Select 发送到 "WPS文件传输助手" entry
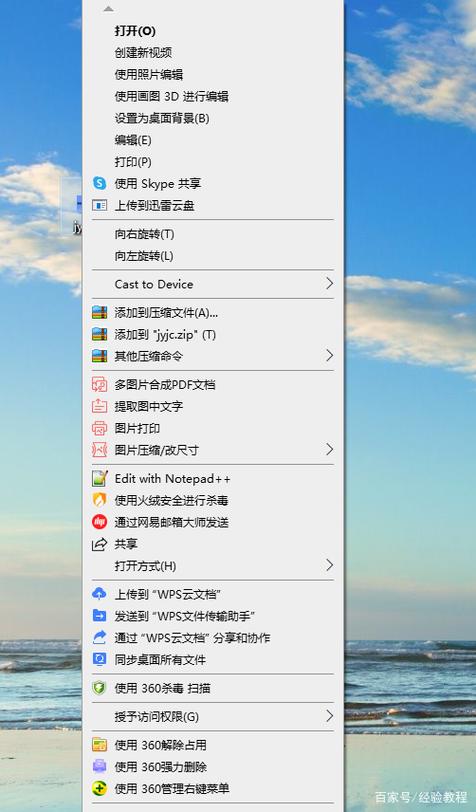The image size is (476, 812). coord(185,616)
